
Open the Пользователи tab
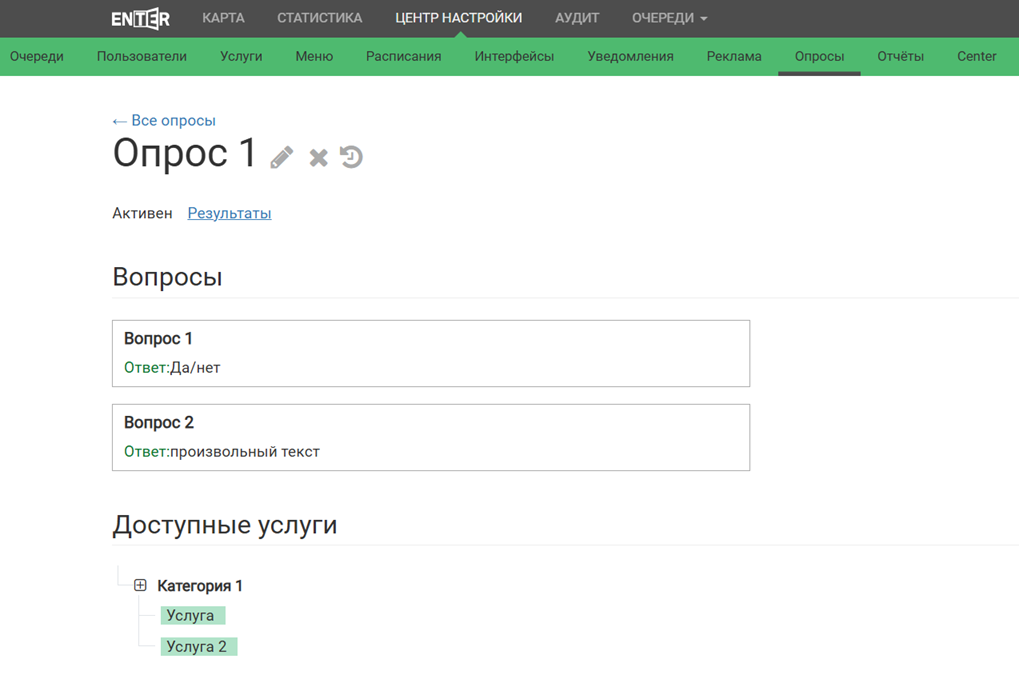coord(142,56)
